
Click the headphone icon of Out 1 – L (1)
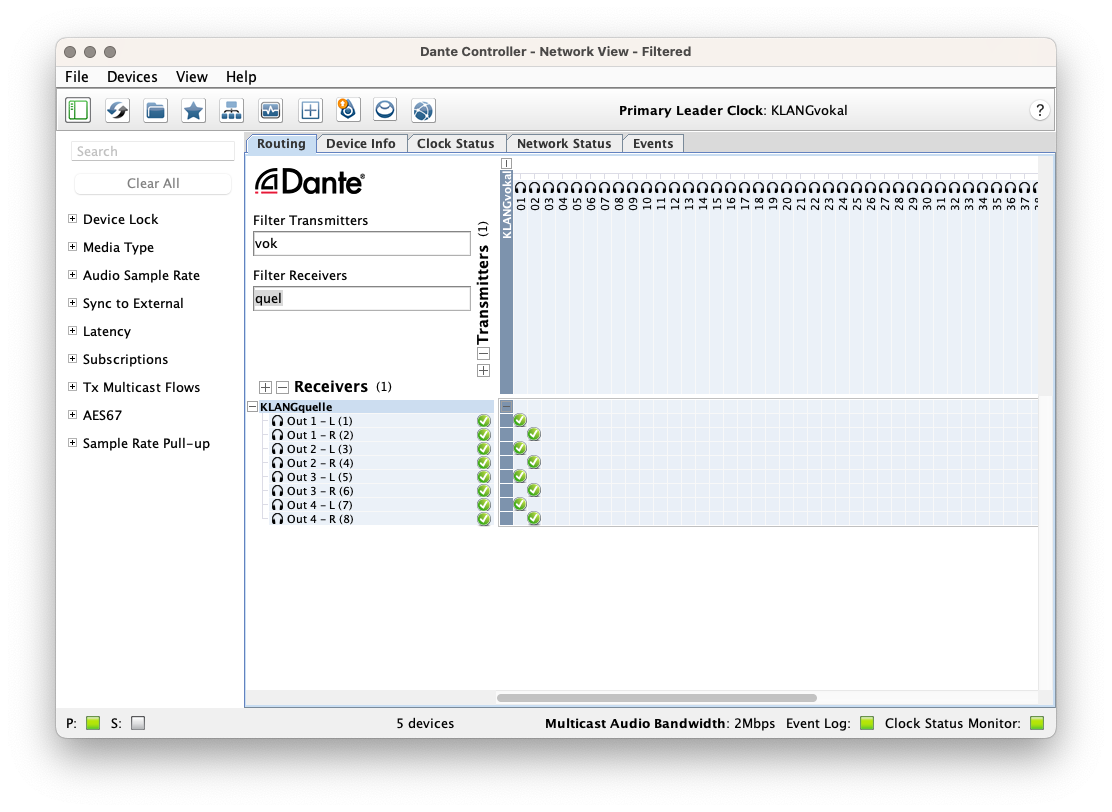pyautogui.click(x=277, y=421)
